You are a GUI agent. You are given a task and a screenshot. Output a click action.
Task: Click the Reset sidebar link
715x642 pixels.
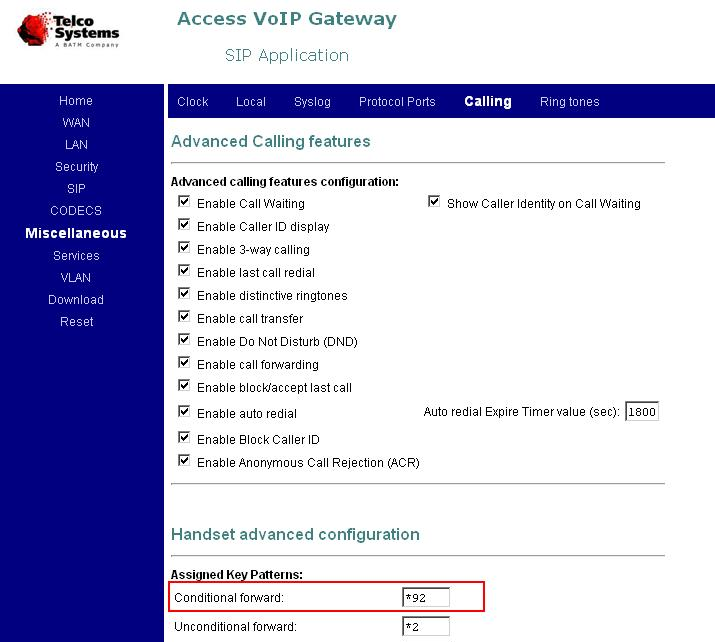[x=77, y=322]
